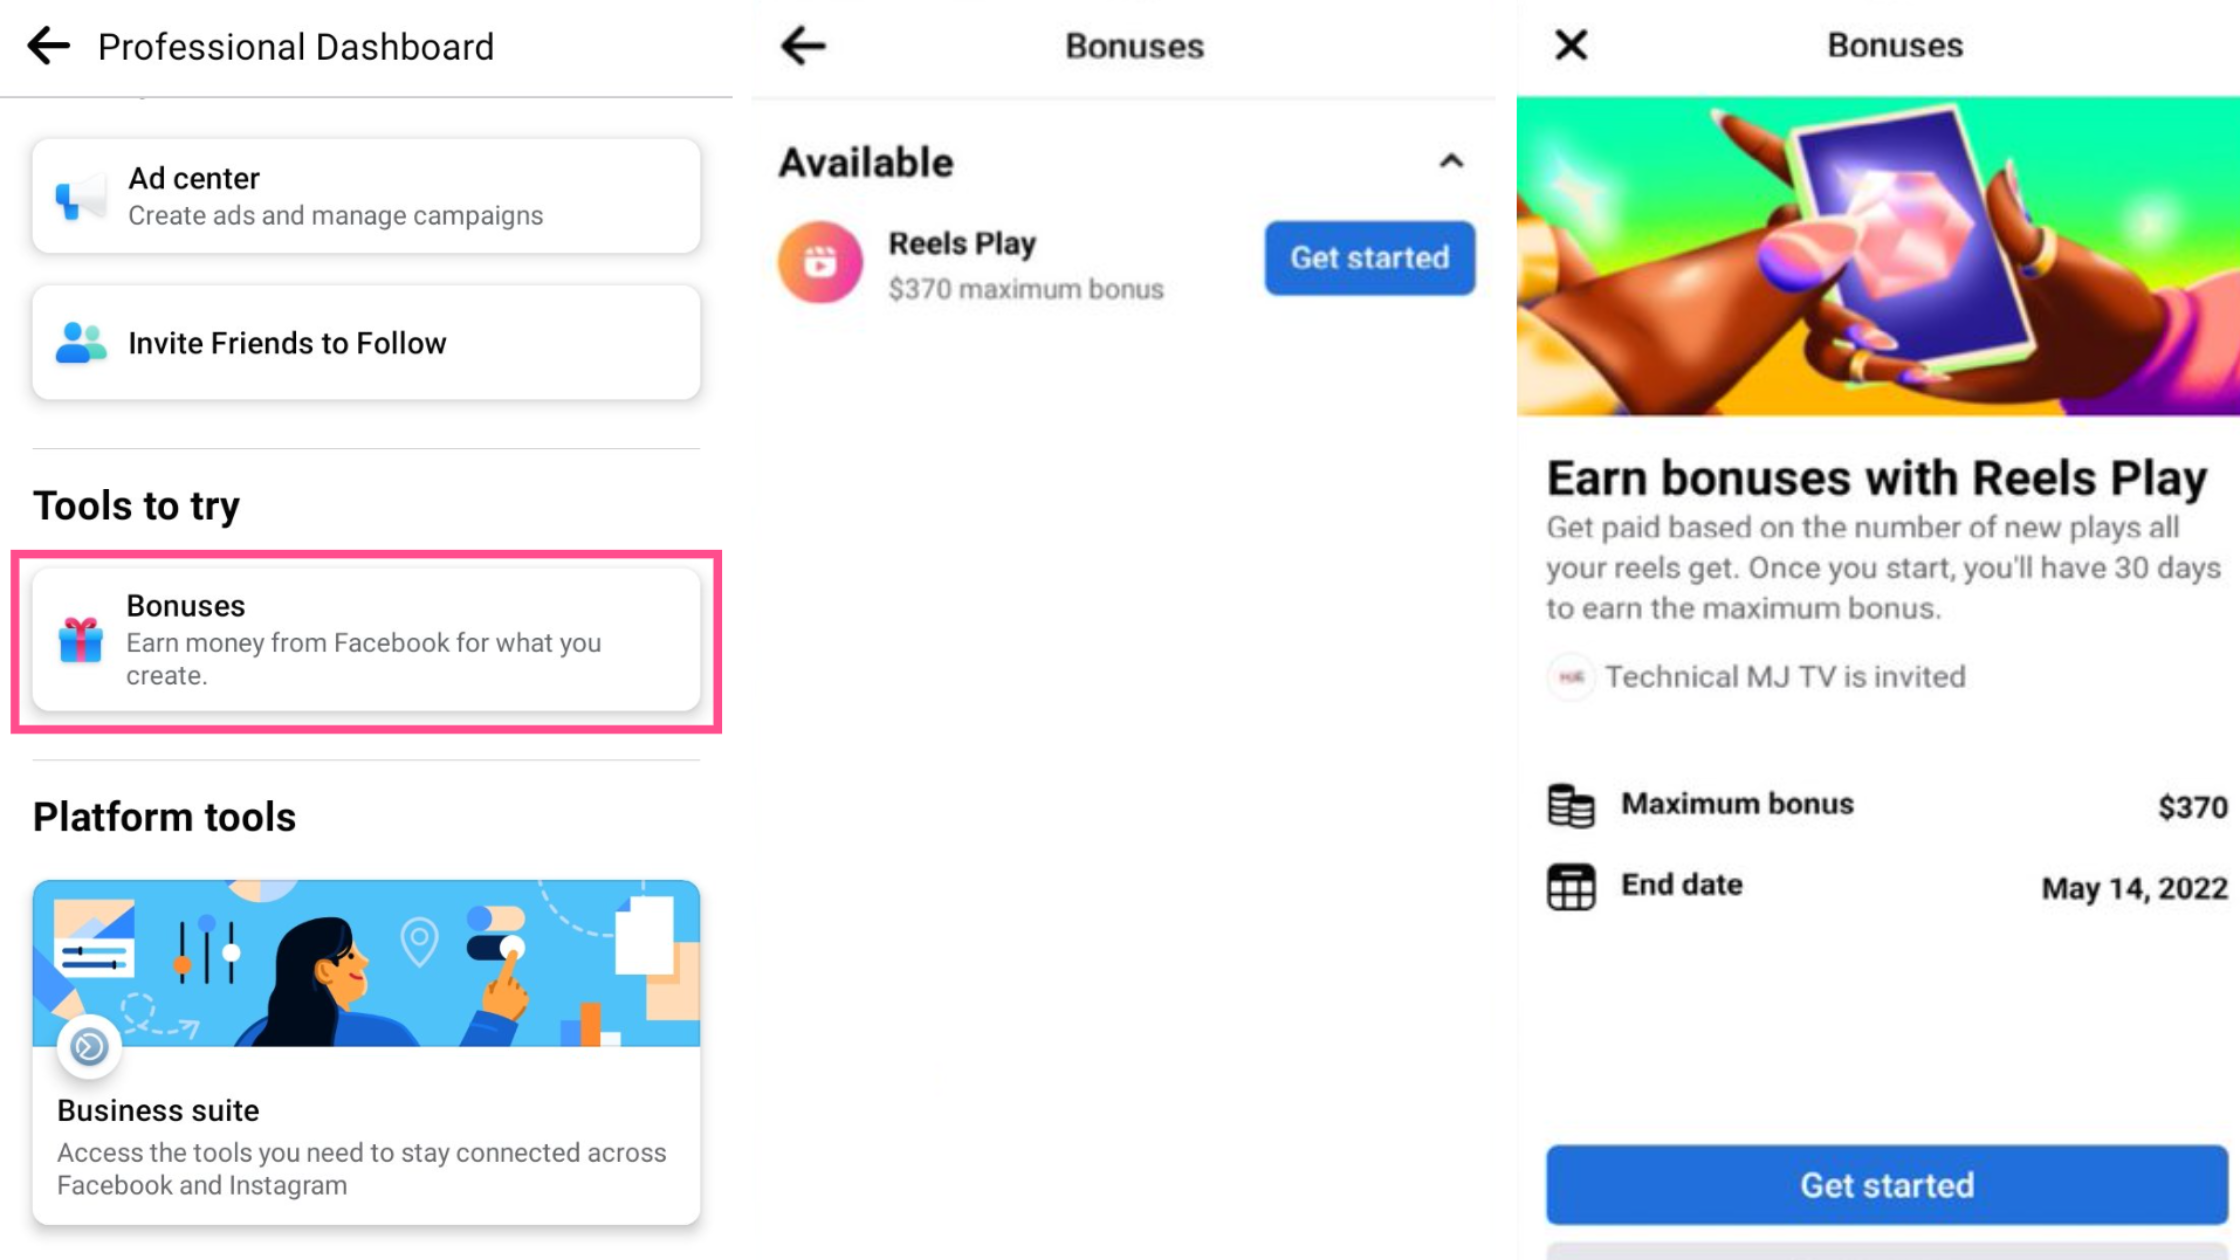Screen dimensions: 2240x1260
Task: Tap Technical MJ TV profile avatar
Action: coord(1571,677)
